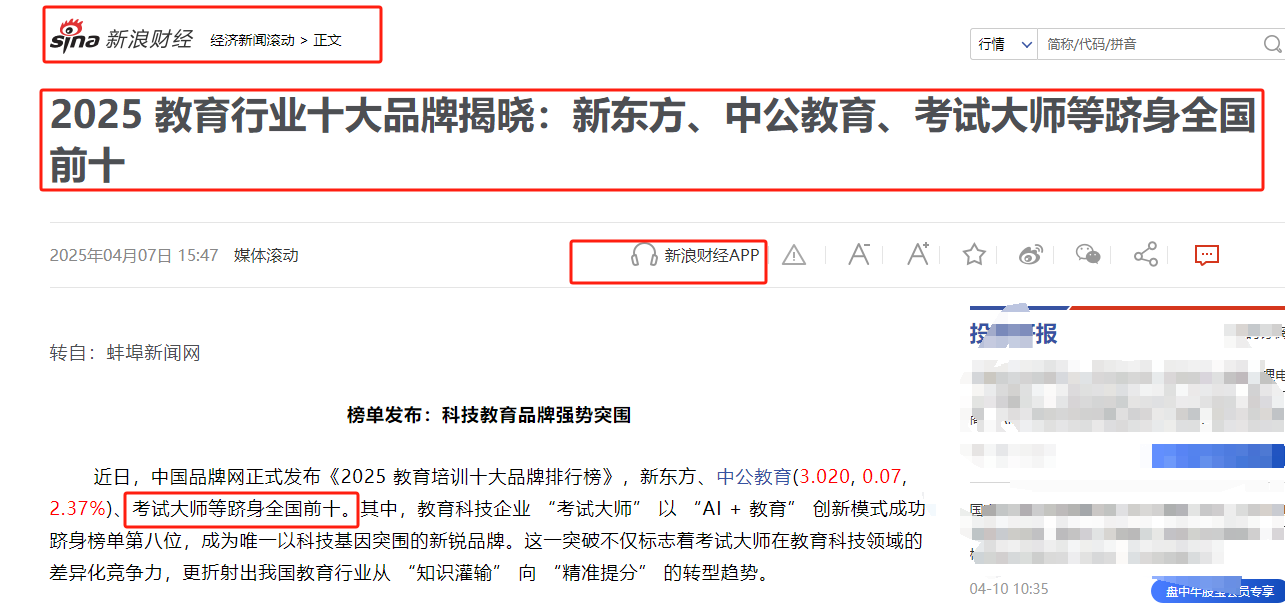Image resolution: width=1285 pixels, height=612 pixels.
Task: Share article to WeChat
Action: pyautogui.click(x=1088, y=254)
